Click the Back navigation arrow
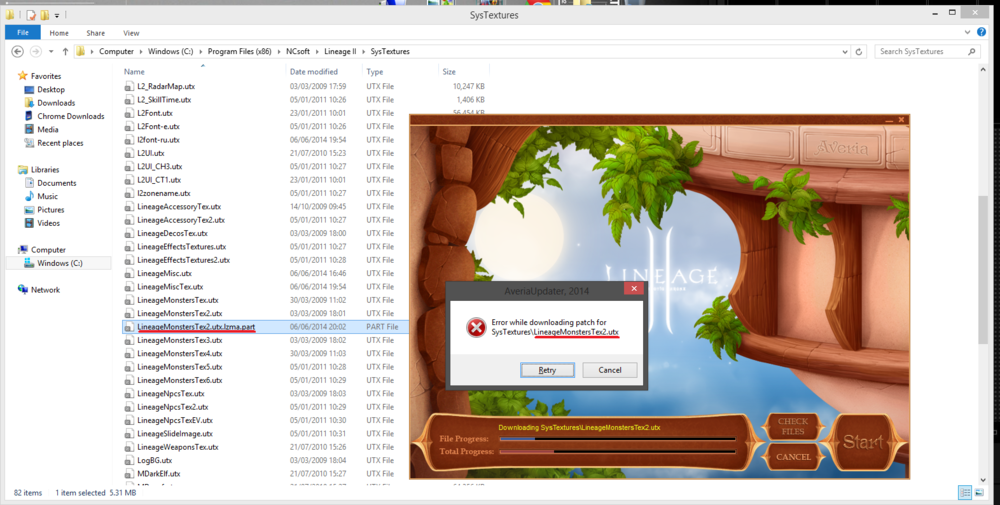Screen dimensions: 1000x505 coord(17,51)
